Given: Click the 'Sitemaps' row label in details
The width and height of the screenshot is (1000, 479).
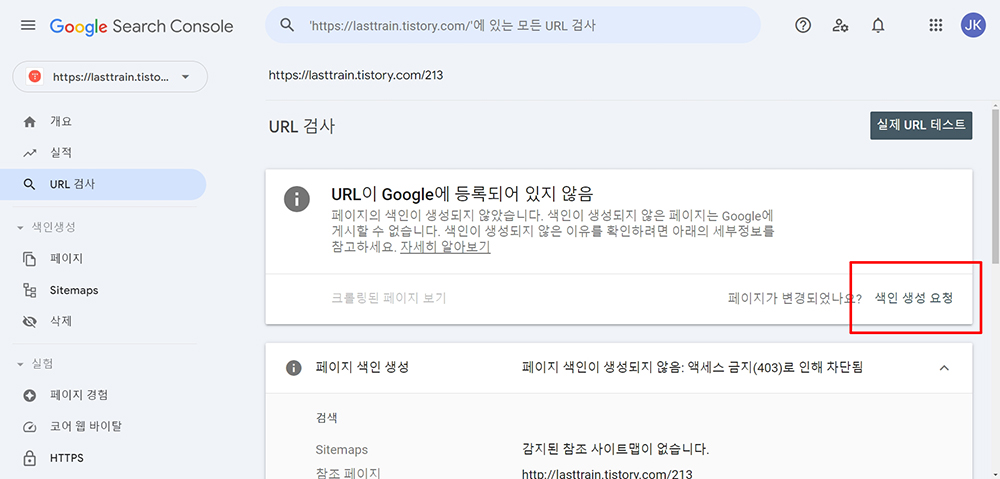Looking at the screenshot, I should 342,450.
